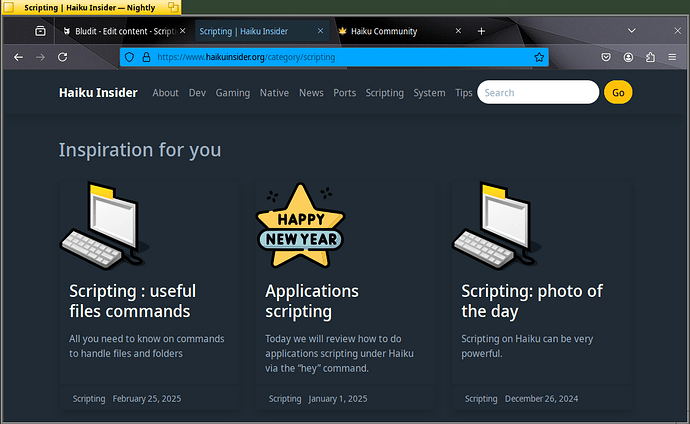The height and width of the screenshot is (424, 690).
Task: Expand the list all tabs chevron
Action: pos(631,30)
